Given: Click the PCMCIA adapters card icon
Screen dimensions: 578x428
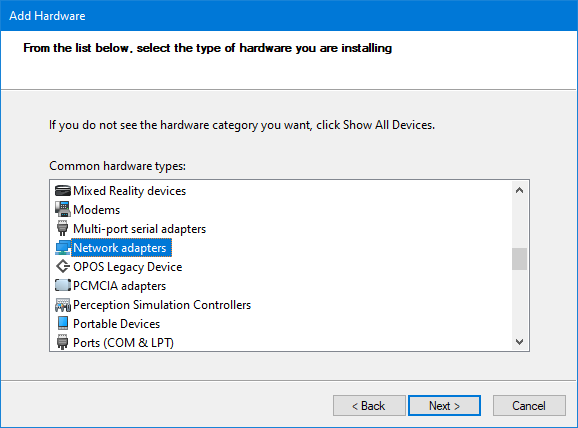Looking at the screenshot, I should tap(63, 285).
